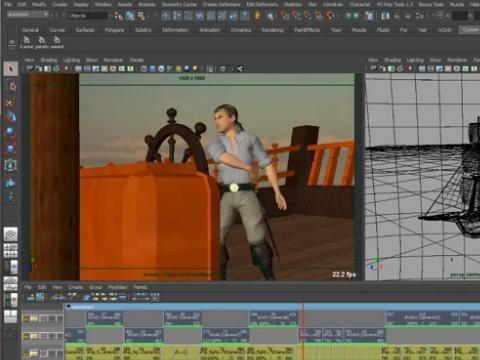Choose the Lasso select tool
The image size is (480, 360).
coord(11,86)
